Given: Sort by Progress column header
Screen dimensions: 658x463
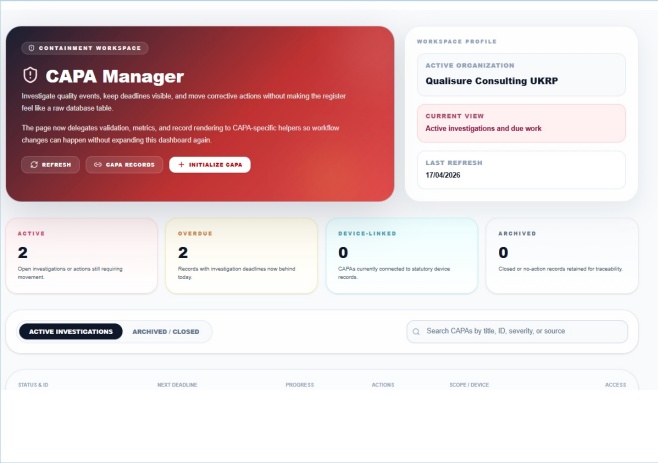Looking at the screenshot, I should 300,385.
